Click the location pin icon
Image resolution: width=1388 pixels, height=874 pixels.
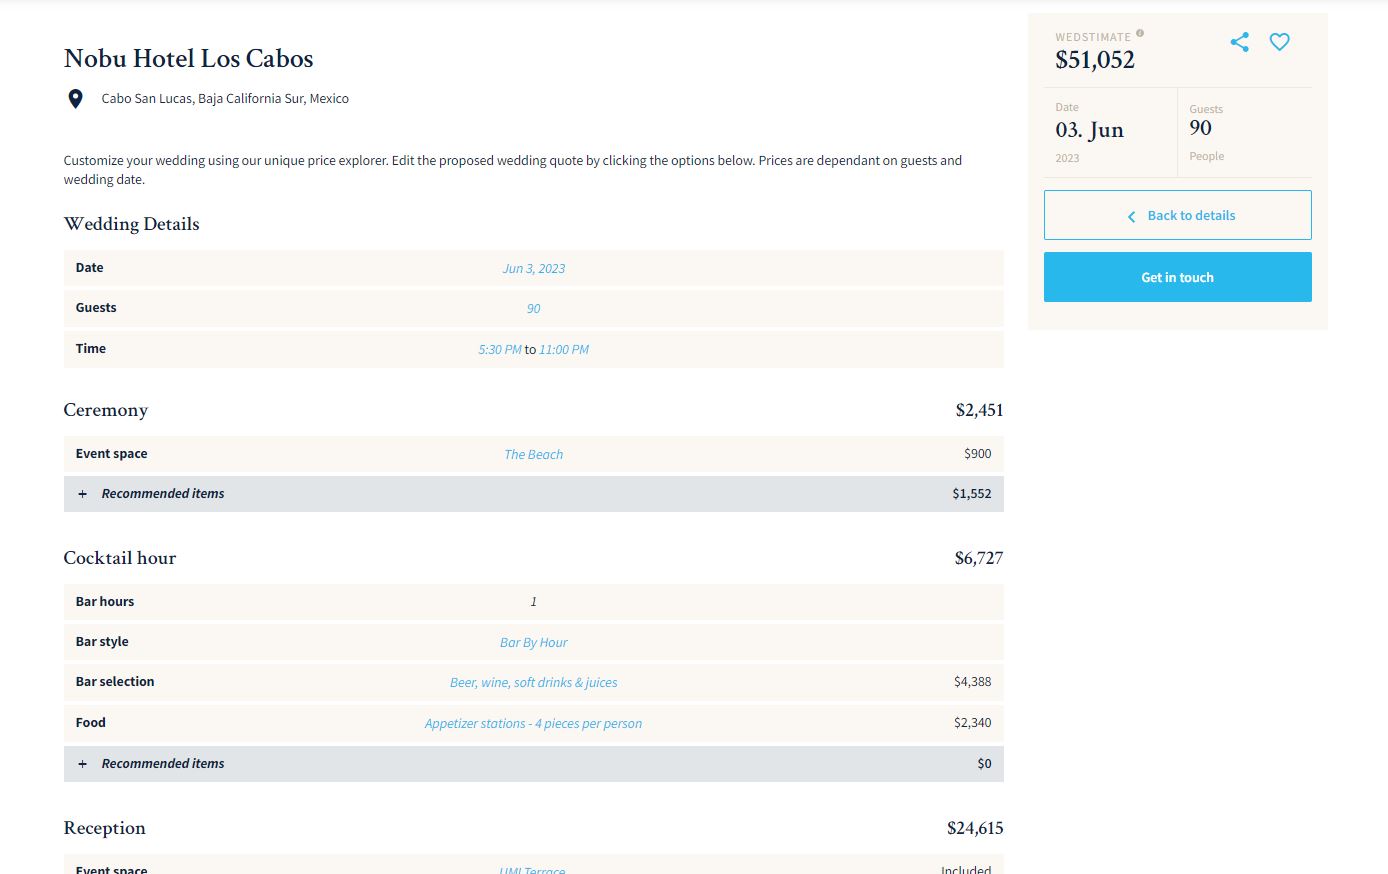(75, 99)
